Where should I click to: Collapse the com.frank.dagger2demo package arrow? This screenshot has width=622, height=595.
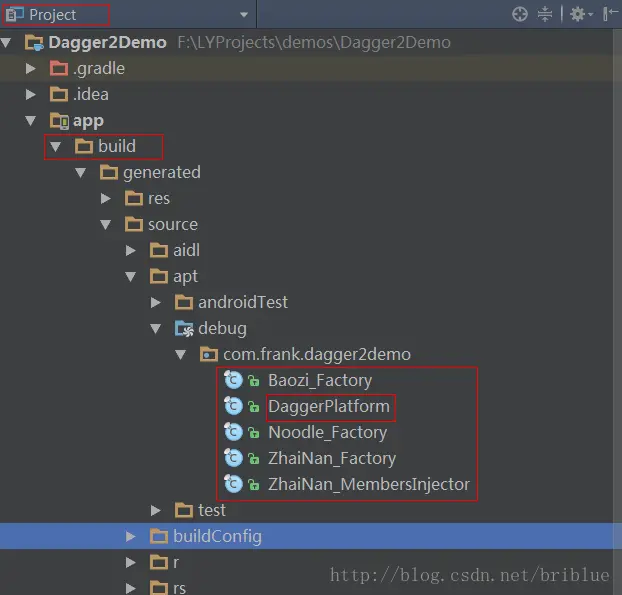click(180, 354)
